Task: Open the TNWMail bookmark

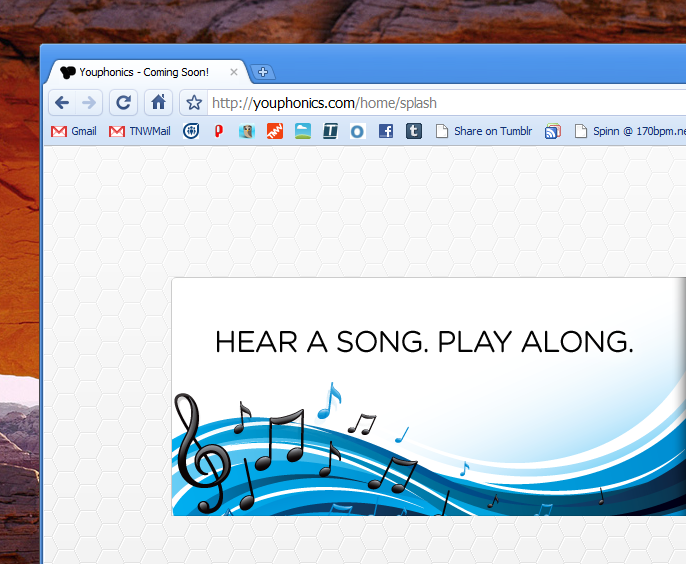Action: pyautogui.click(x=140, y=131)
